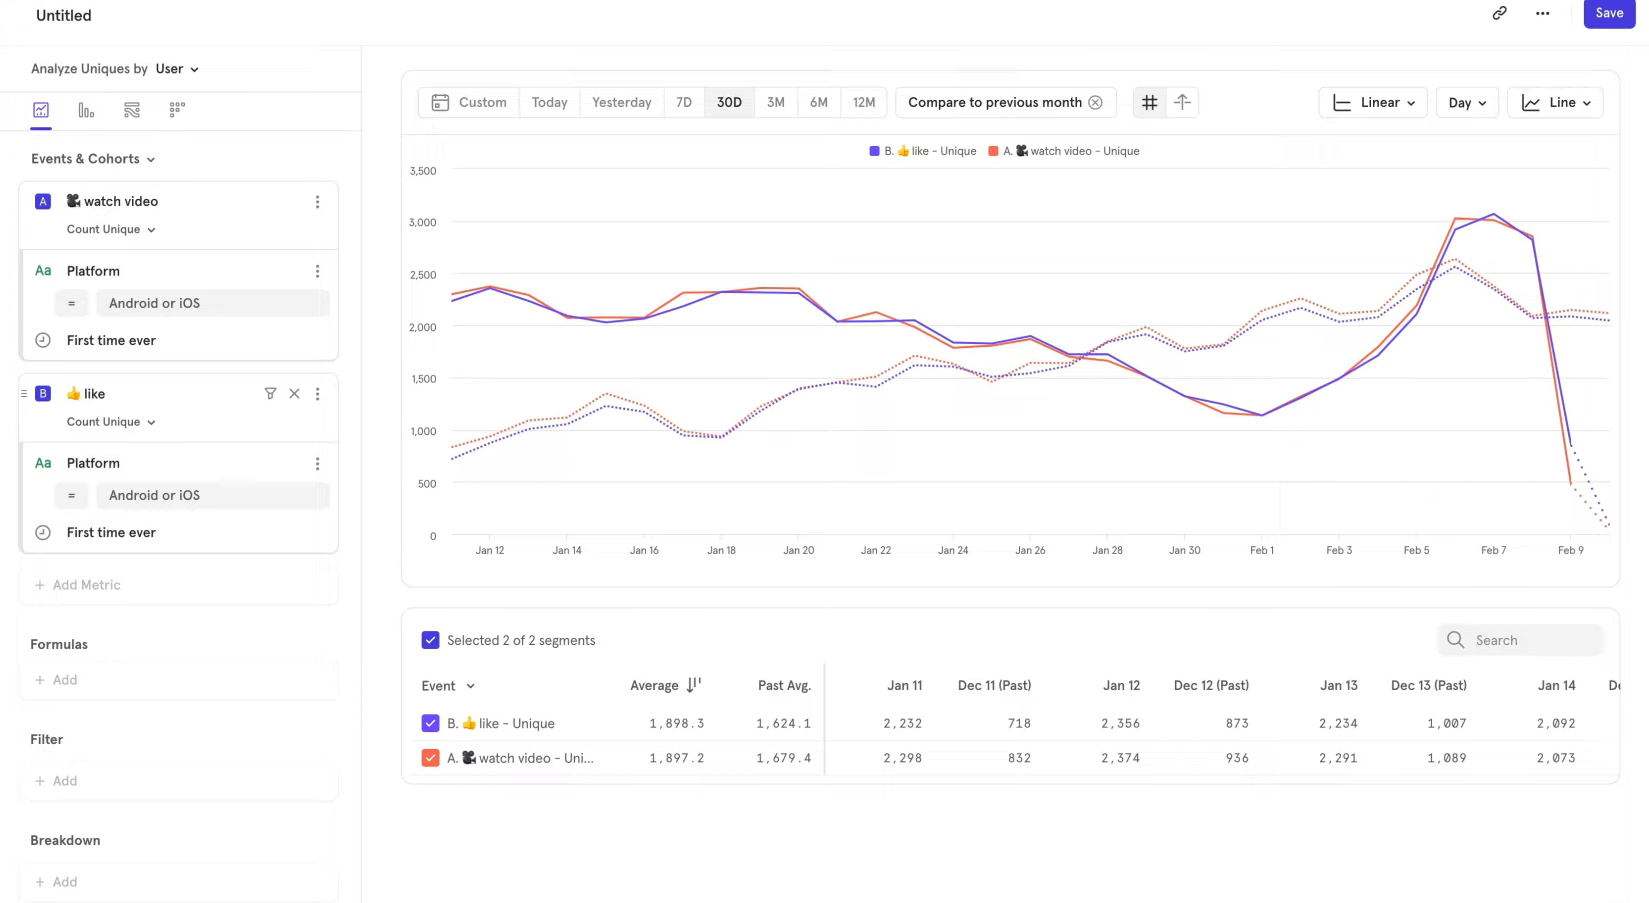The image size is (1649, 903).
Task: Remove the like metric with X icon
Action: 294,394
